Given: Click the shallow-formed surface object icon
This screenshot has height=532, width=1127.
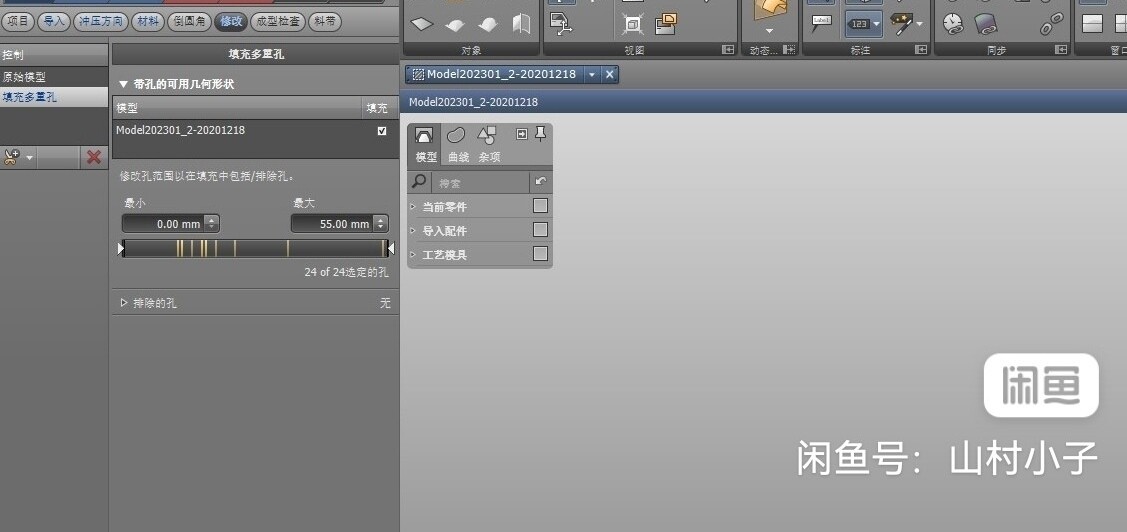Looking at the screenshot, I should 455,25.
